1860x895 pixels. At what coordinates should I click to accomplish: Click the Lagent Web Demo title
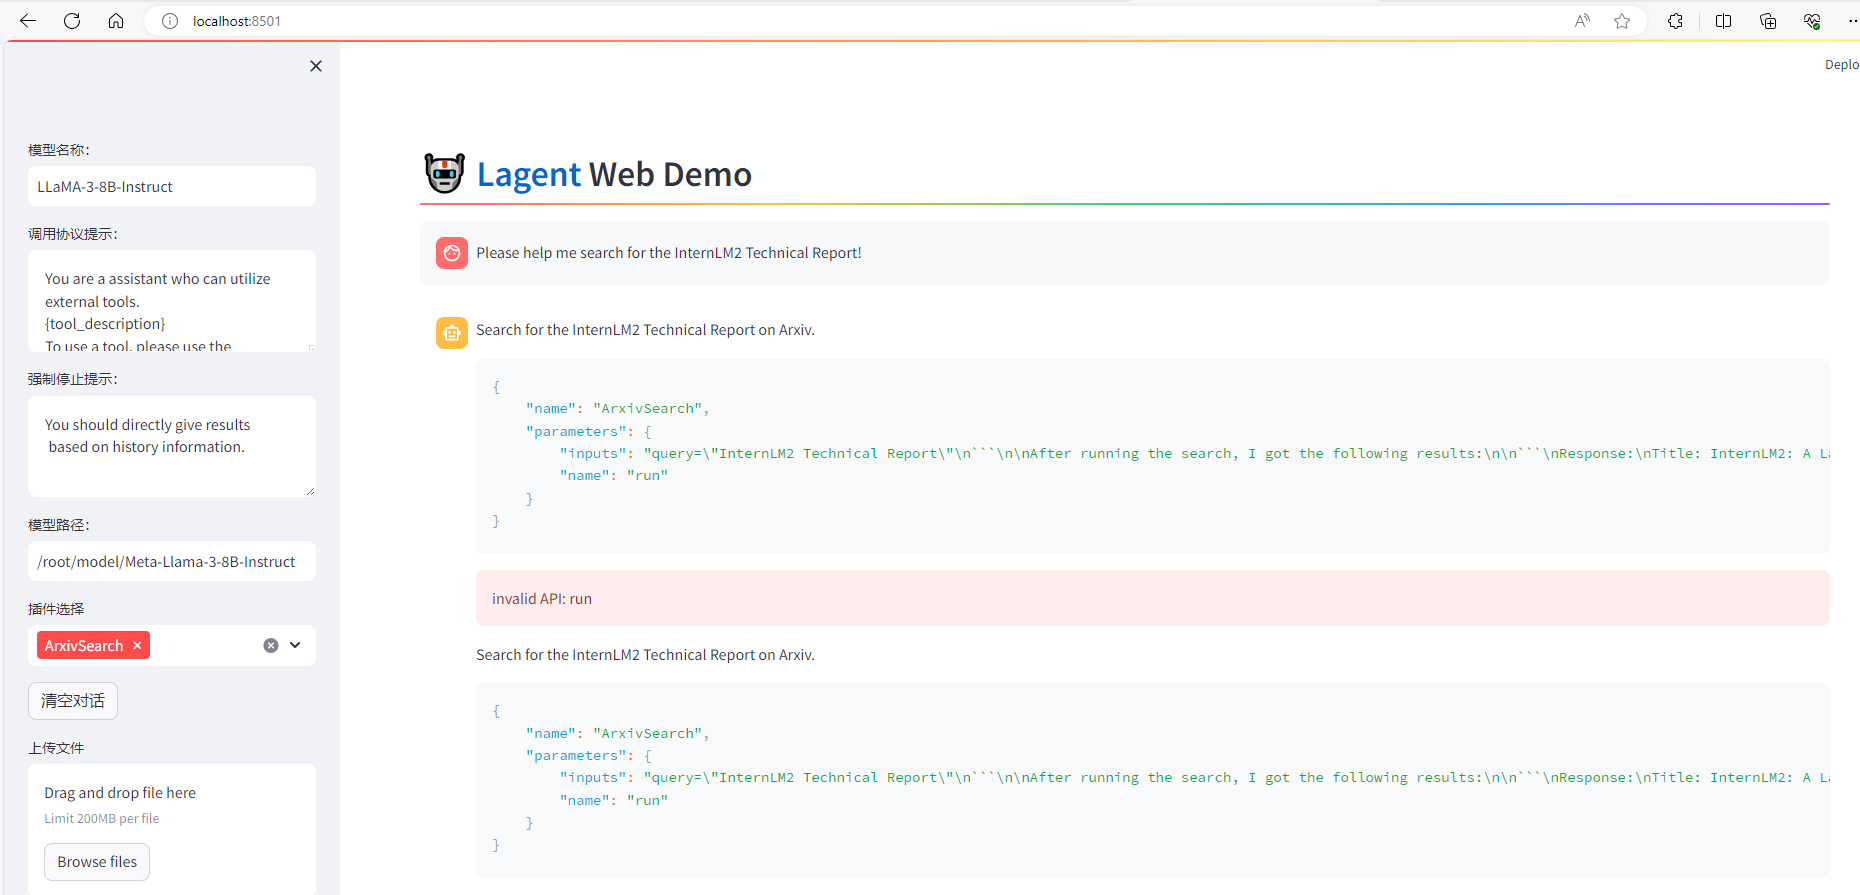coord(614,175)
